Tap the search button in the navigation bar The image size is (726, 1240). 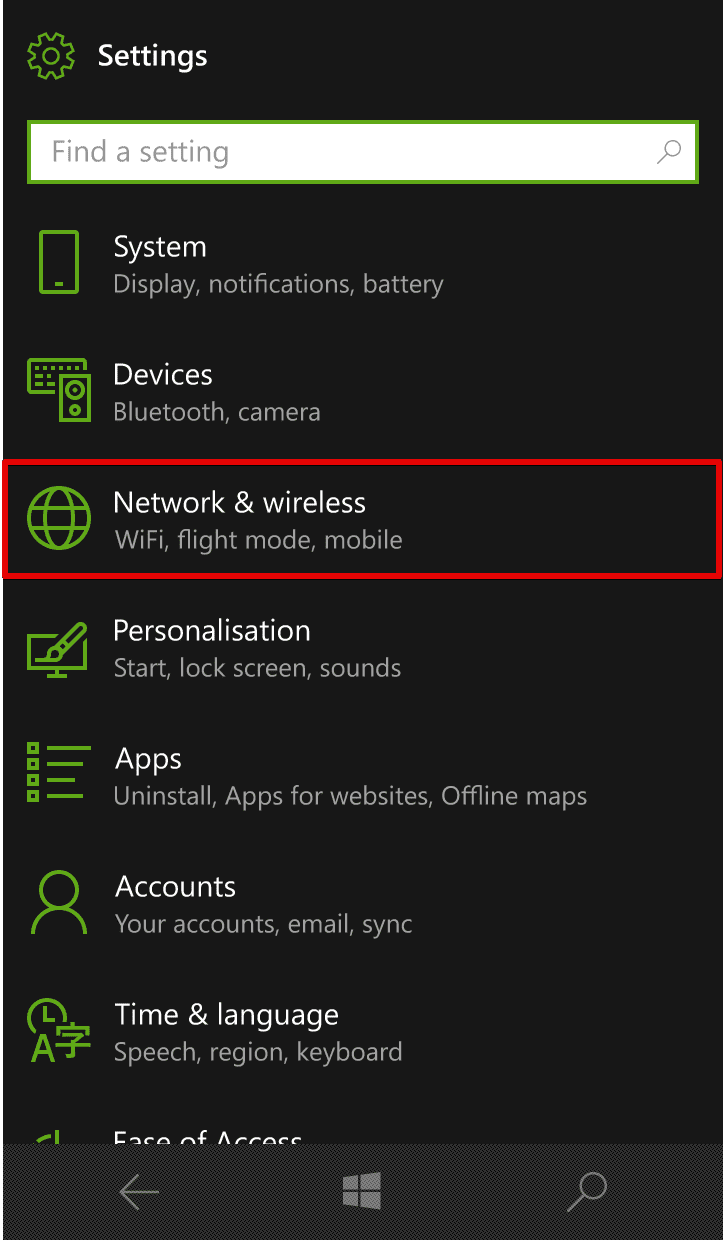pyautogui.click(x=587, y=1191)
